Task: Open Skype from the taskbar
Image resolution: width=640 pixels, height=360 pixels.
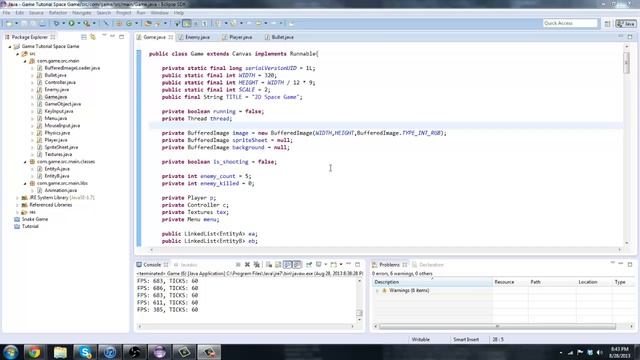Action: [85, 352]
